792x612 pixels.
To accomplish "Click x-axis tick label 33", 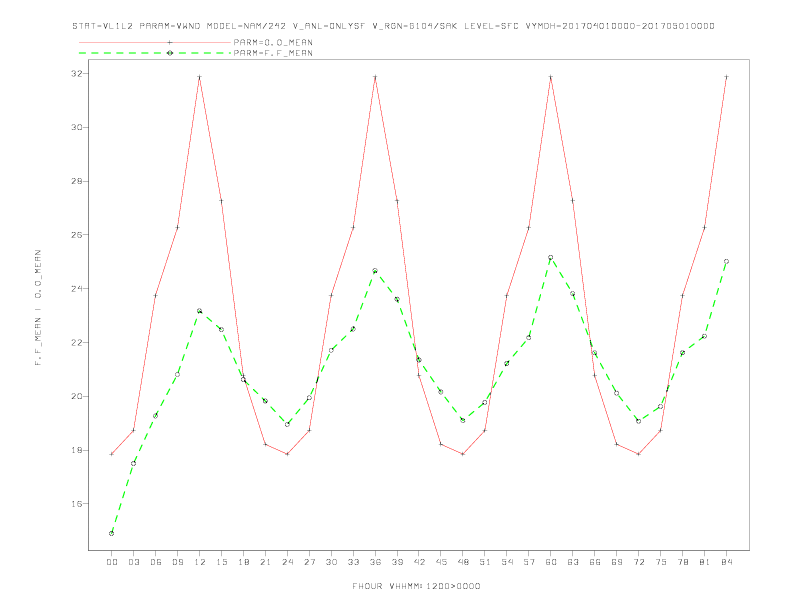I will click(x=353, y=562).
